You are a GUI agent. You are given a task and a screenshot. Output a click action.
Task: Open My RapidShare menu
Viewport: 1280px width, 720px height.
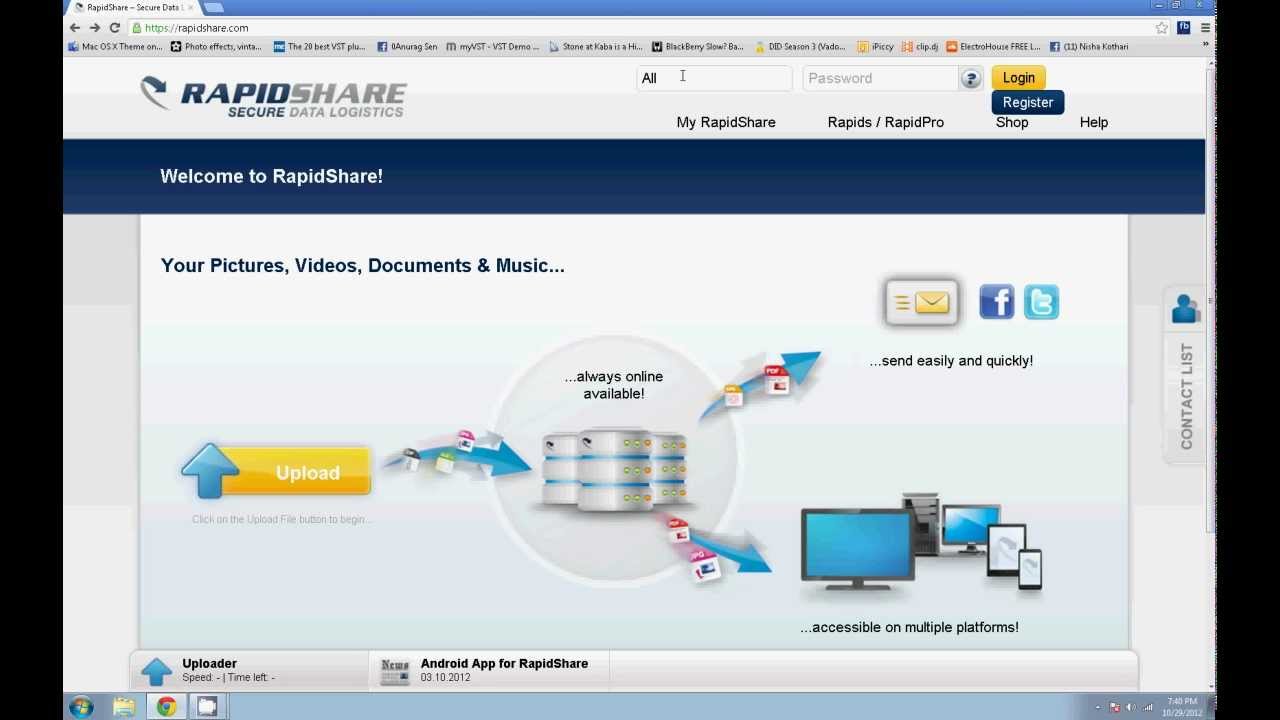point(726,122)
